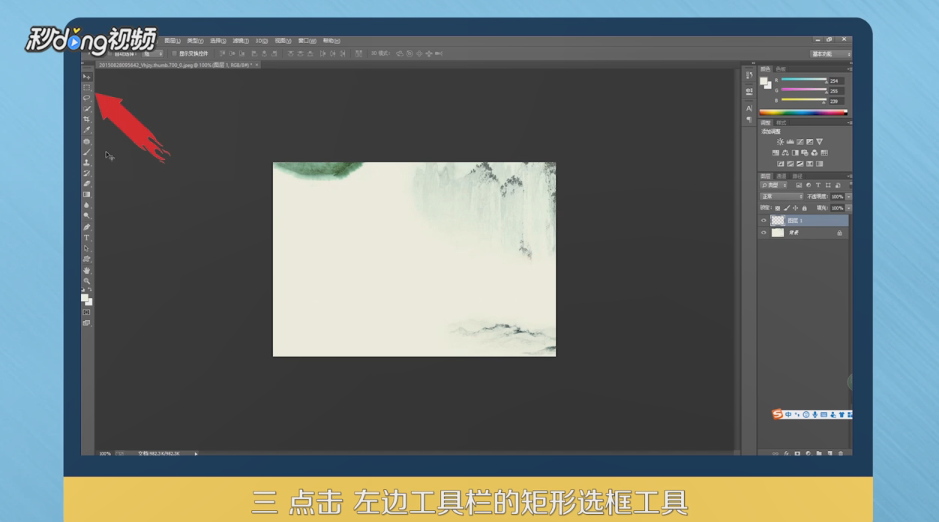Open the Layers panel flyout menu
Image resolution: width=939 pixels, height=522 pixels.
(849, 176)
